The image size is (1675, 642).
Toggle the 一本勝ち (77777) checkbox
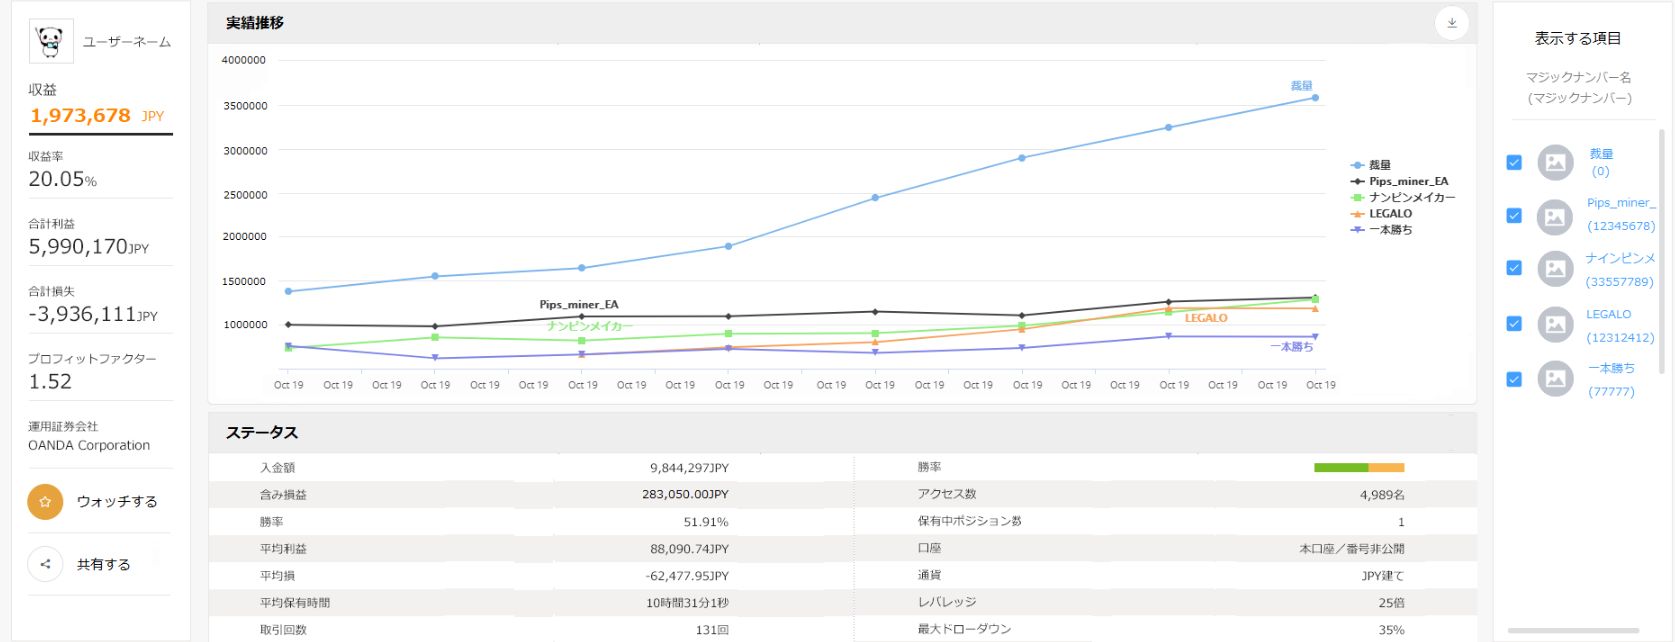[1514, 379]
